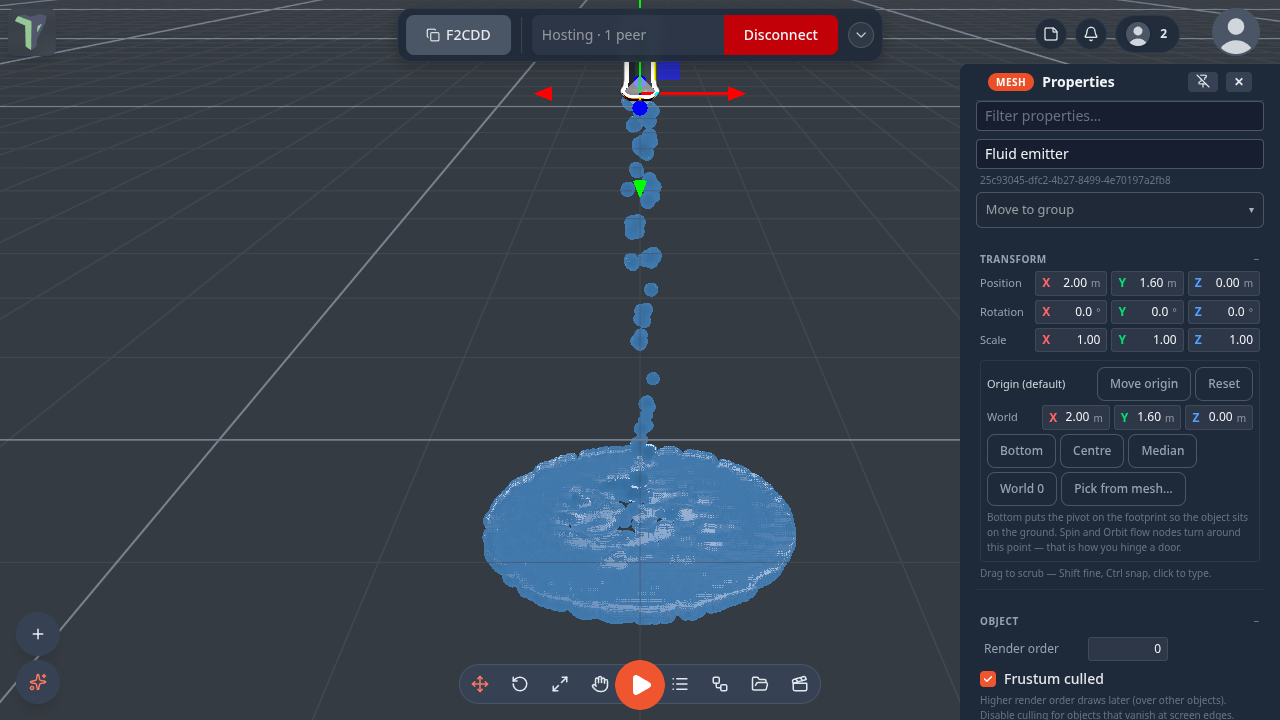The height and width of the screenshot is (720, 1280).
Task: Open the sparkle AI assistant button
Action: coord(38,682)
